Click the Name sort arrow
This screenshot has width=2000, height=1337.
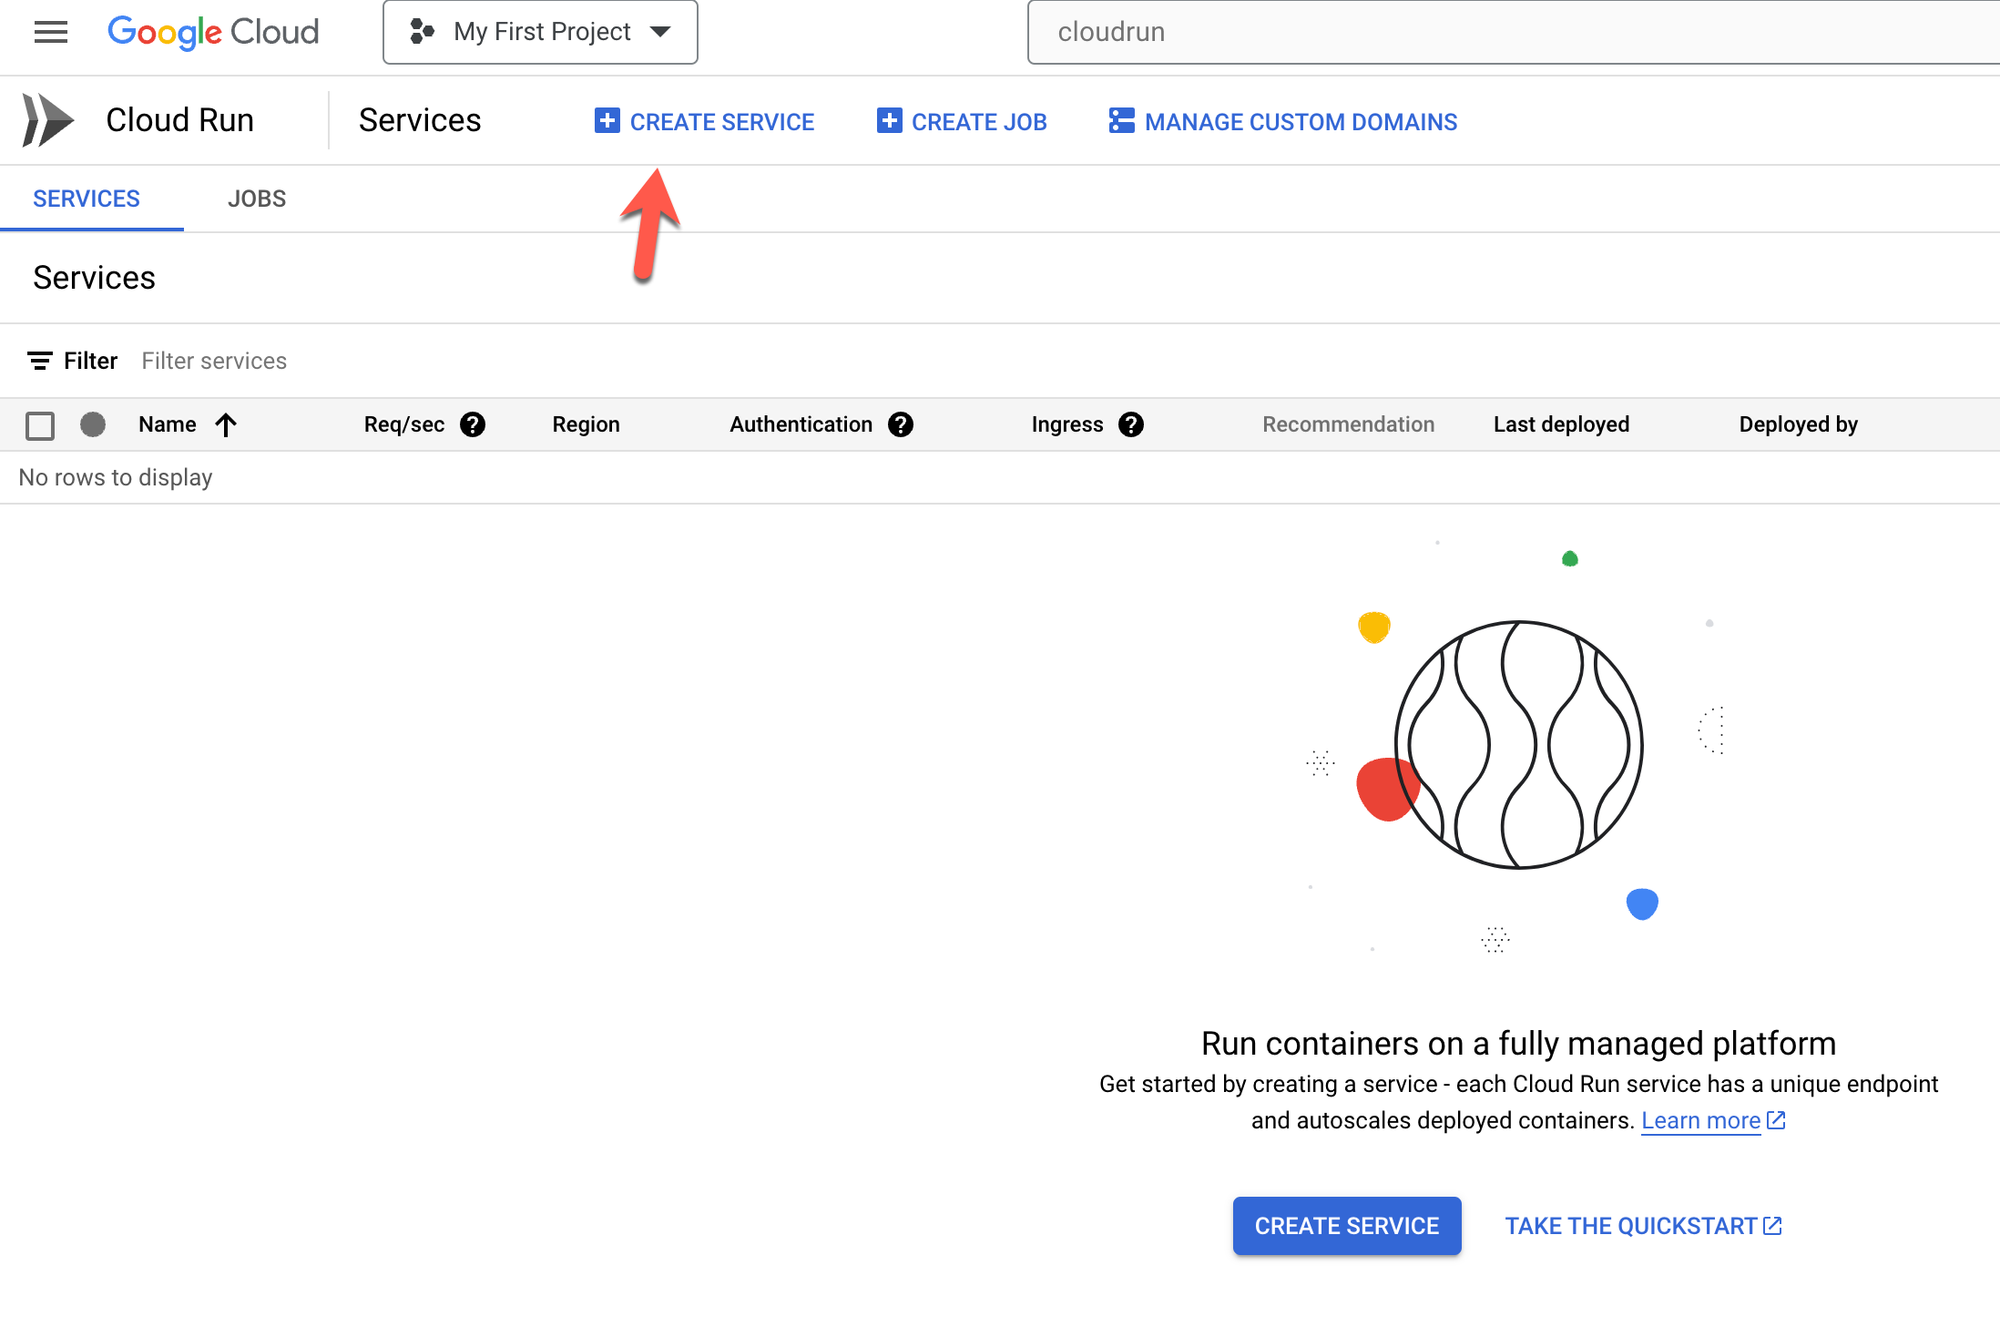[x=226, y=425]
